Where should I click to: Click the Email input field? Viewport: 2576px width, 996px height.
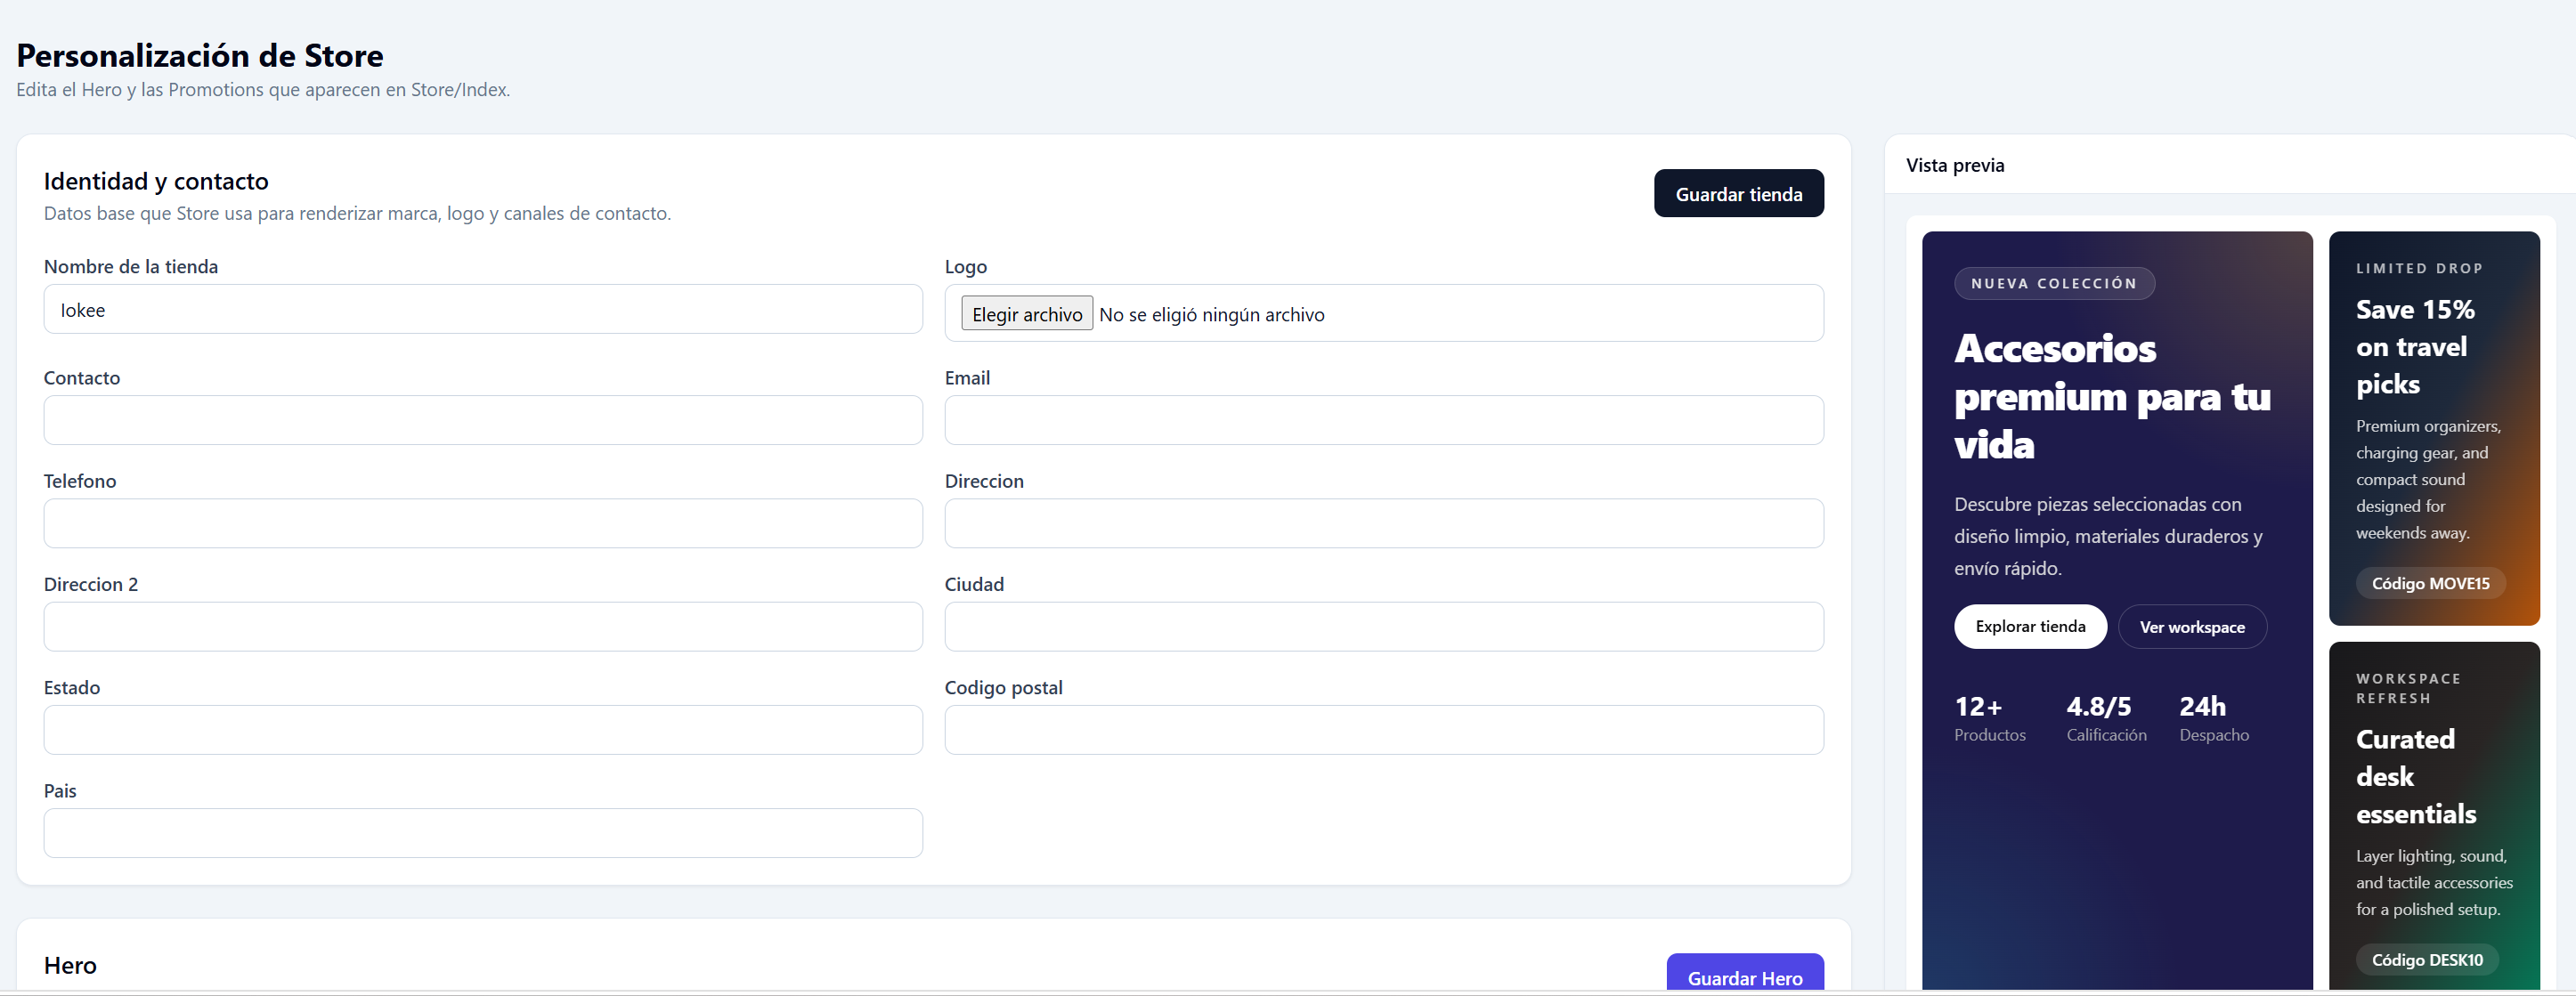point(1384,420)
